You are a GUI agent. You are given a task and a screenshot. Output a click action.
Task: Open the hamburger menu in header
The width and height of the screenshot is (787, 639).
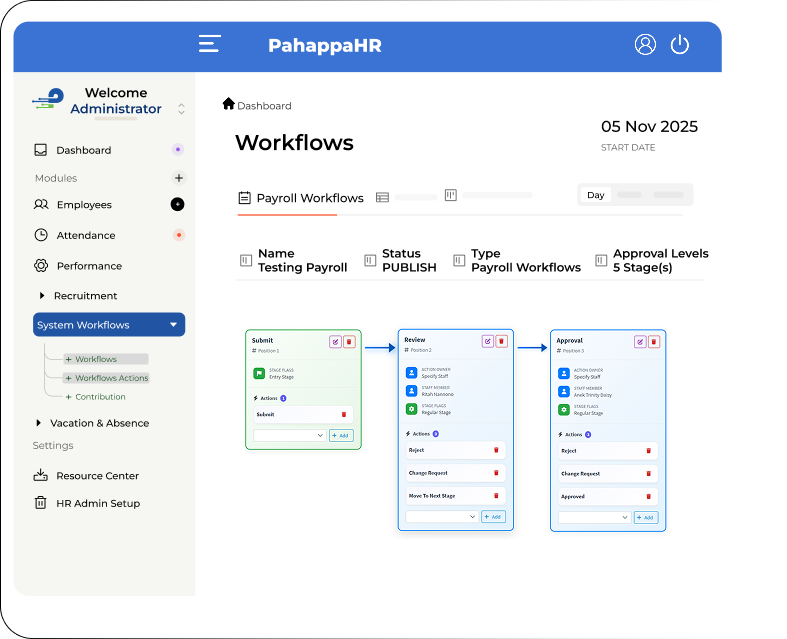209,44
